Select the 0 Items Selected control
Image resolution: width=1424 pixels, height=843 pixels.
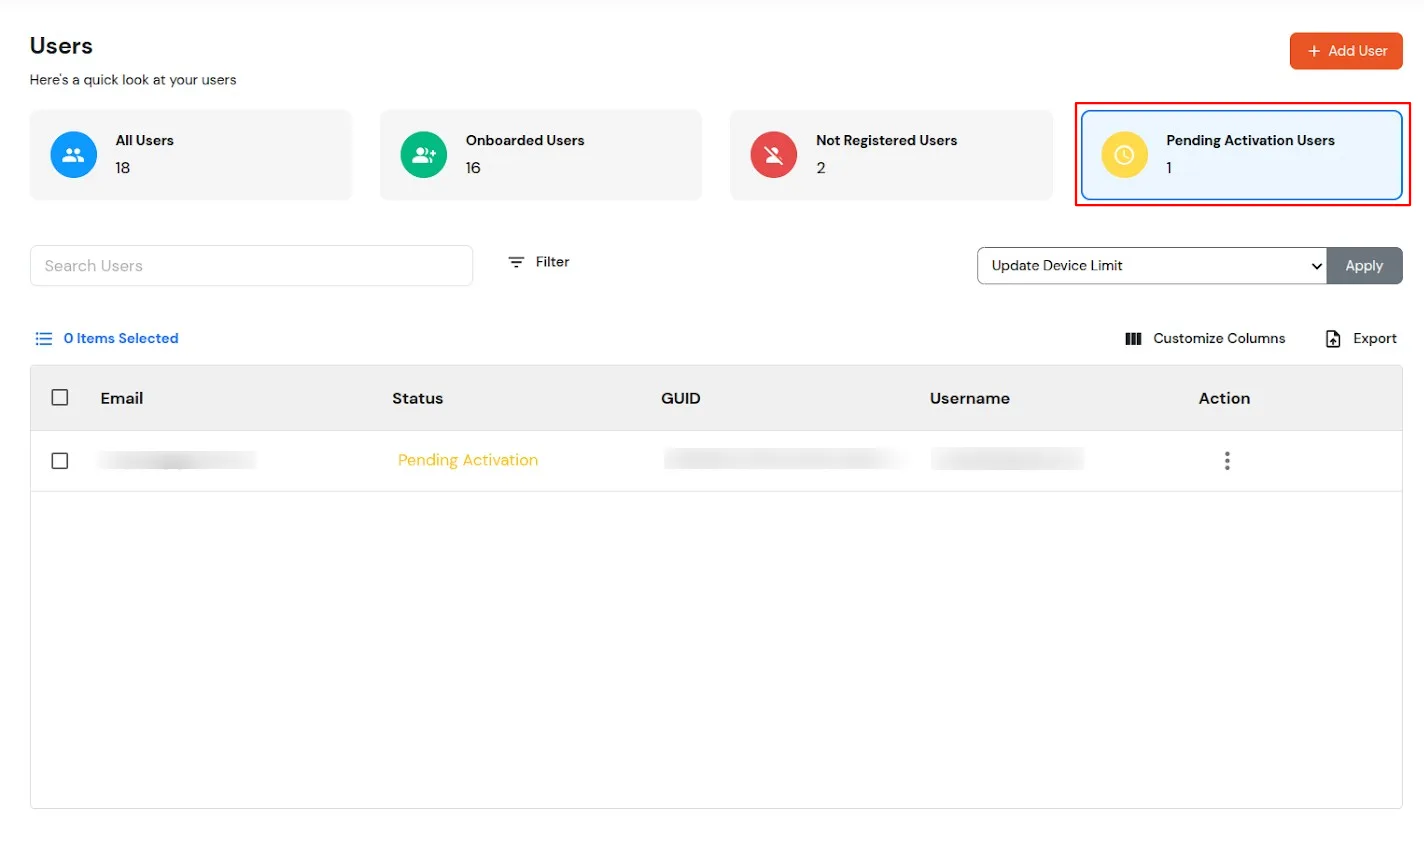(x=121, y=338)
